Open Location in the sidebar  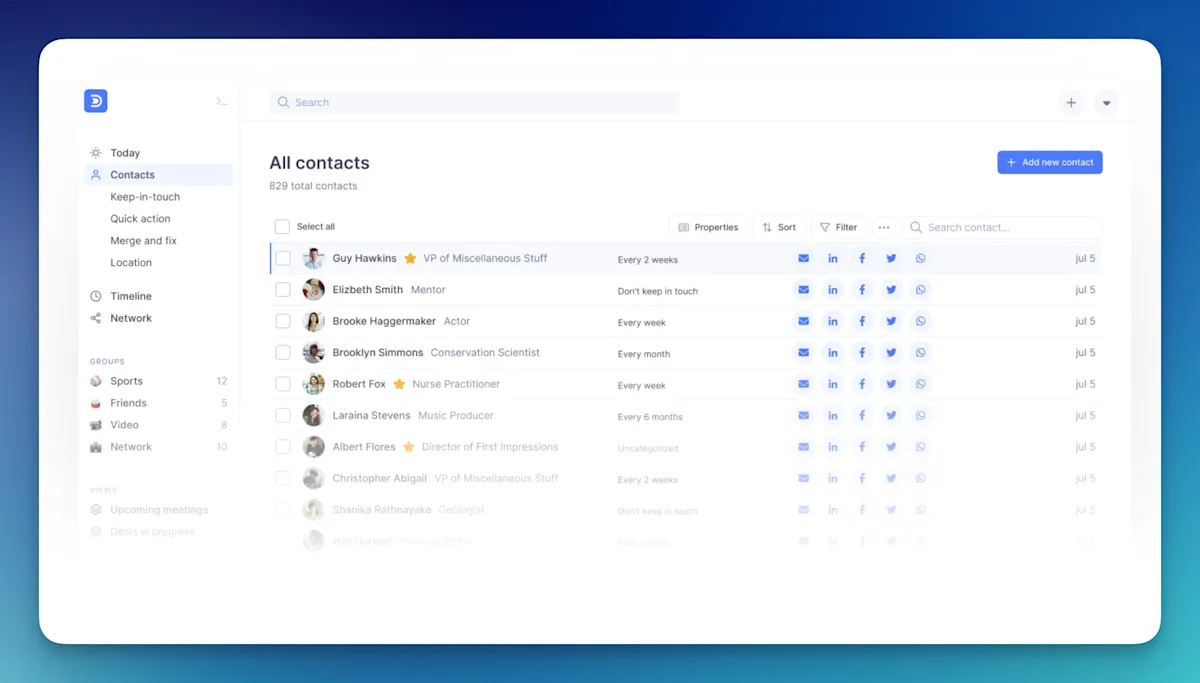(x=131, y=263)
